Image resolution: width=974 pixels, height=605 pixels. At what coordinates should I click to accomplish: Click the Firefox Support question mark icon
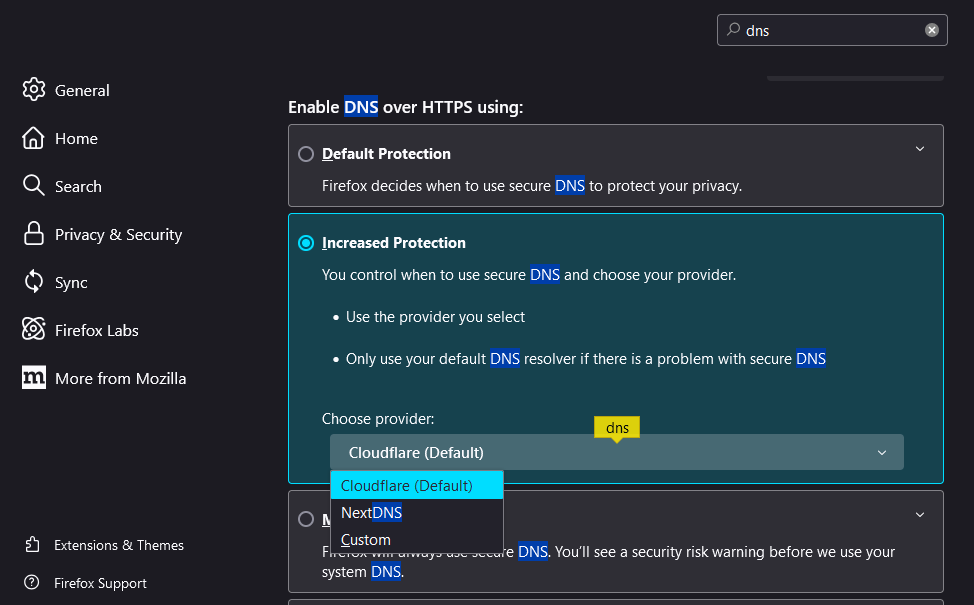pos(32,583)
